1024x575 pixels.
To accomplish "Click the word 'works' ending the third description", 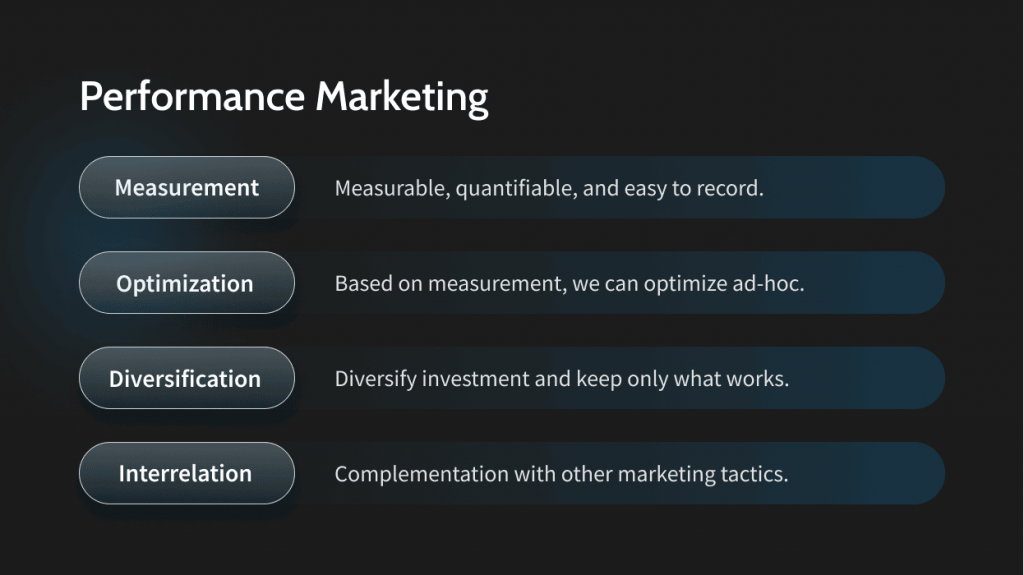I will click(x=761, y=379).
